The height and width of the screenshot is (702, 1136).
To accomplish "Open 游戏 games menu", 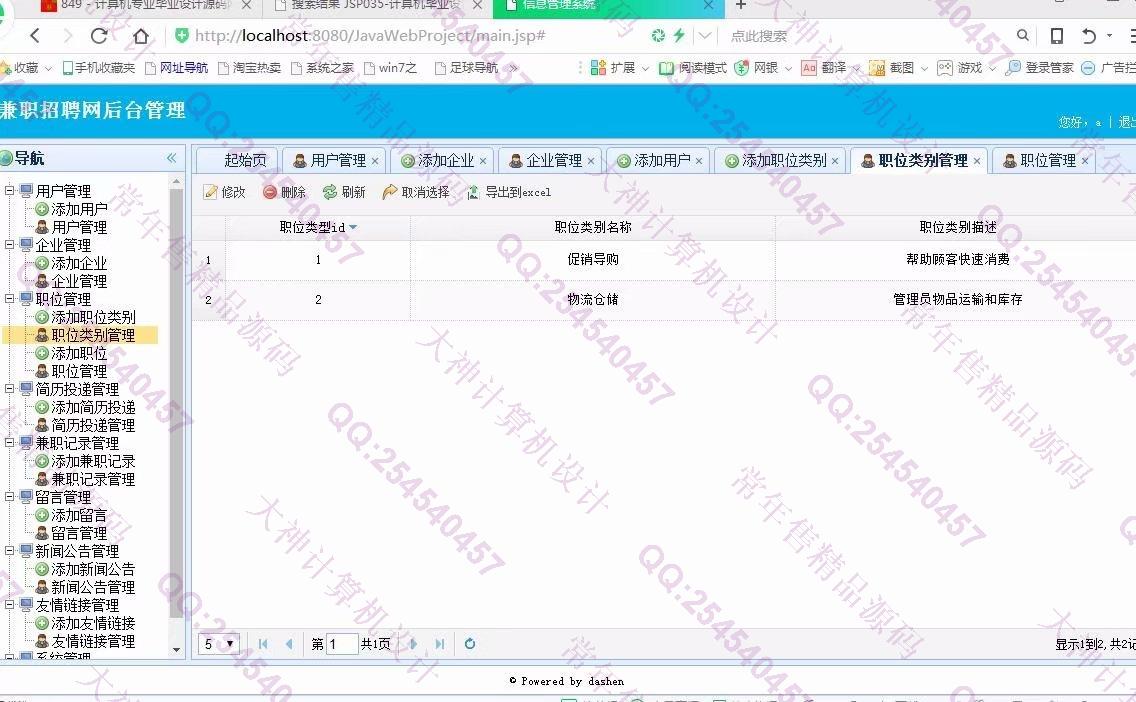I will [966, 67].
